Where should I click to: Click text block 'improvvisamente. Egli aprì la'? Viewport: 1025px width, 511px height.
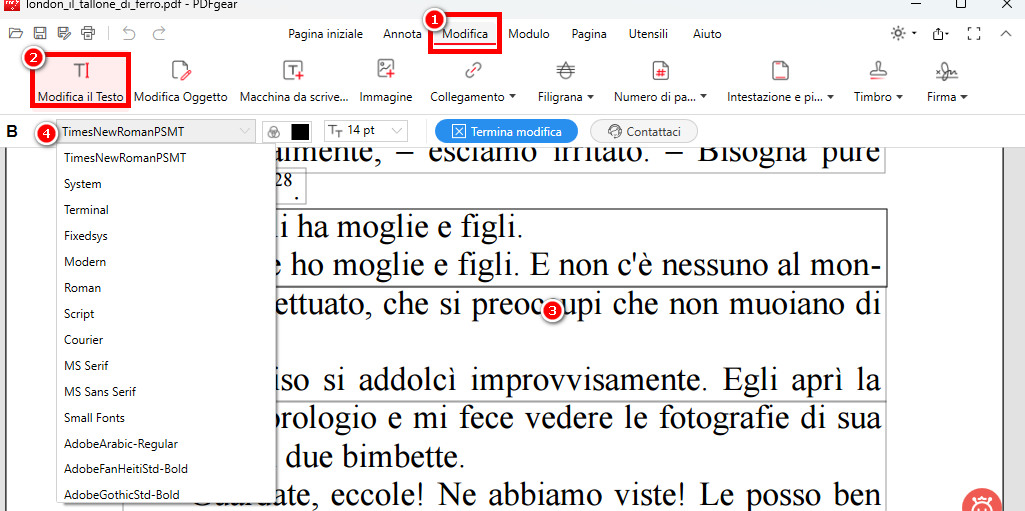click(675, 381)
